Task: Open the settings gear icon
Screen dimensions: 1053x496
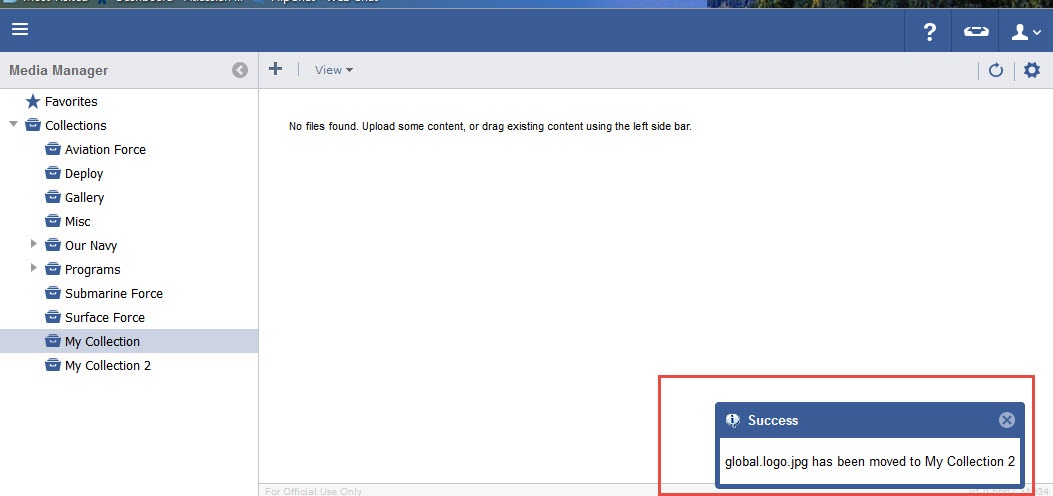Action: (x=1032, y=70)
